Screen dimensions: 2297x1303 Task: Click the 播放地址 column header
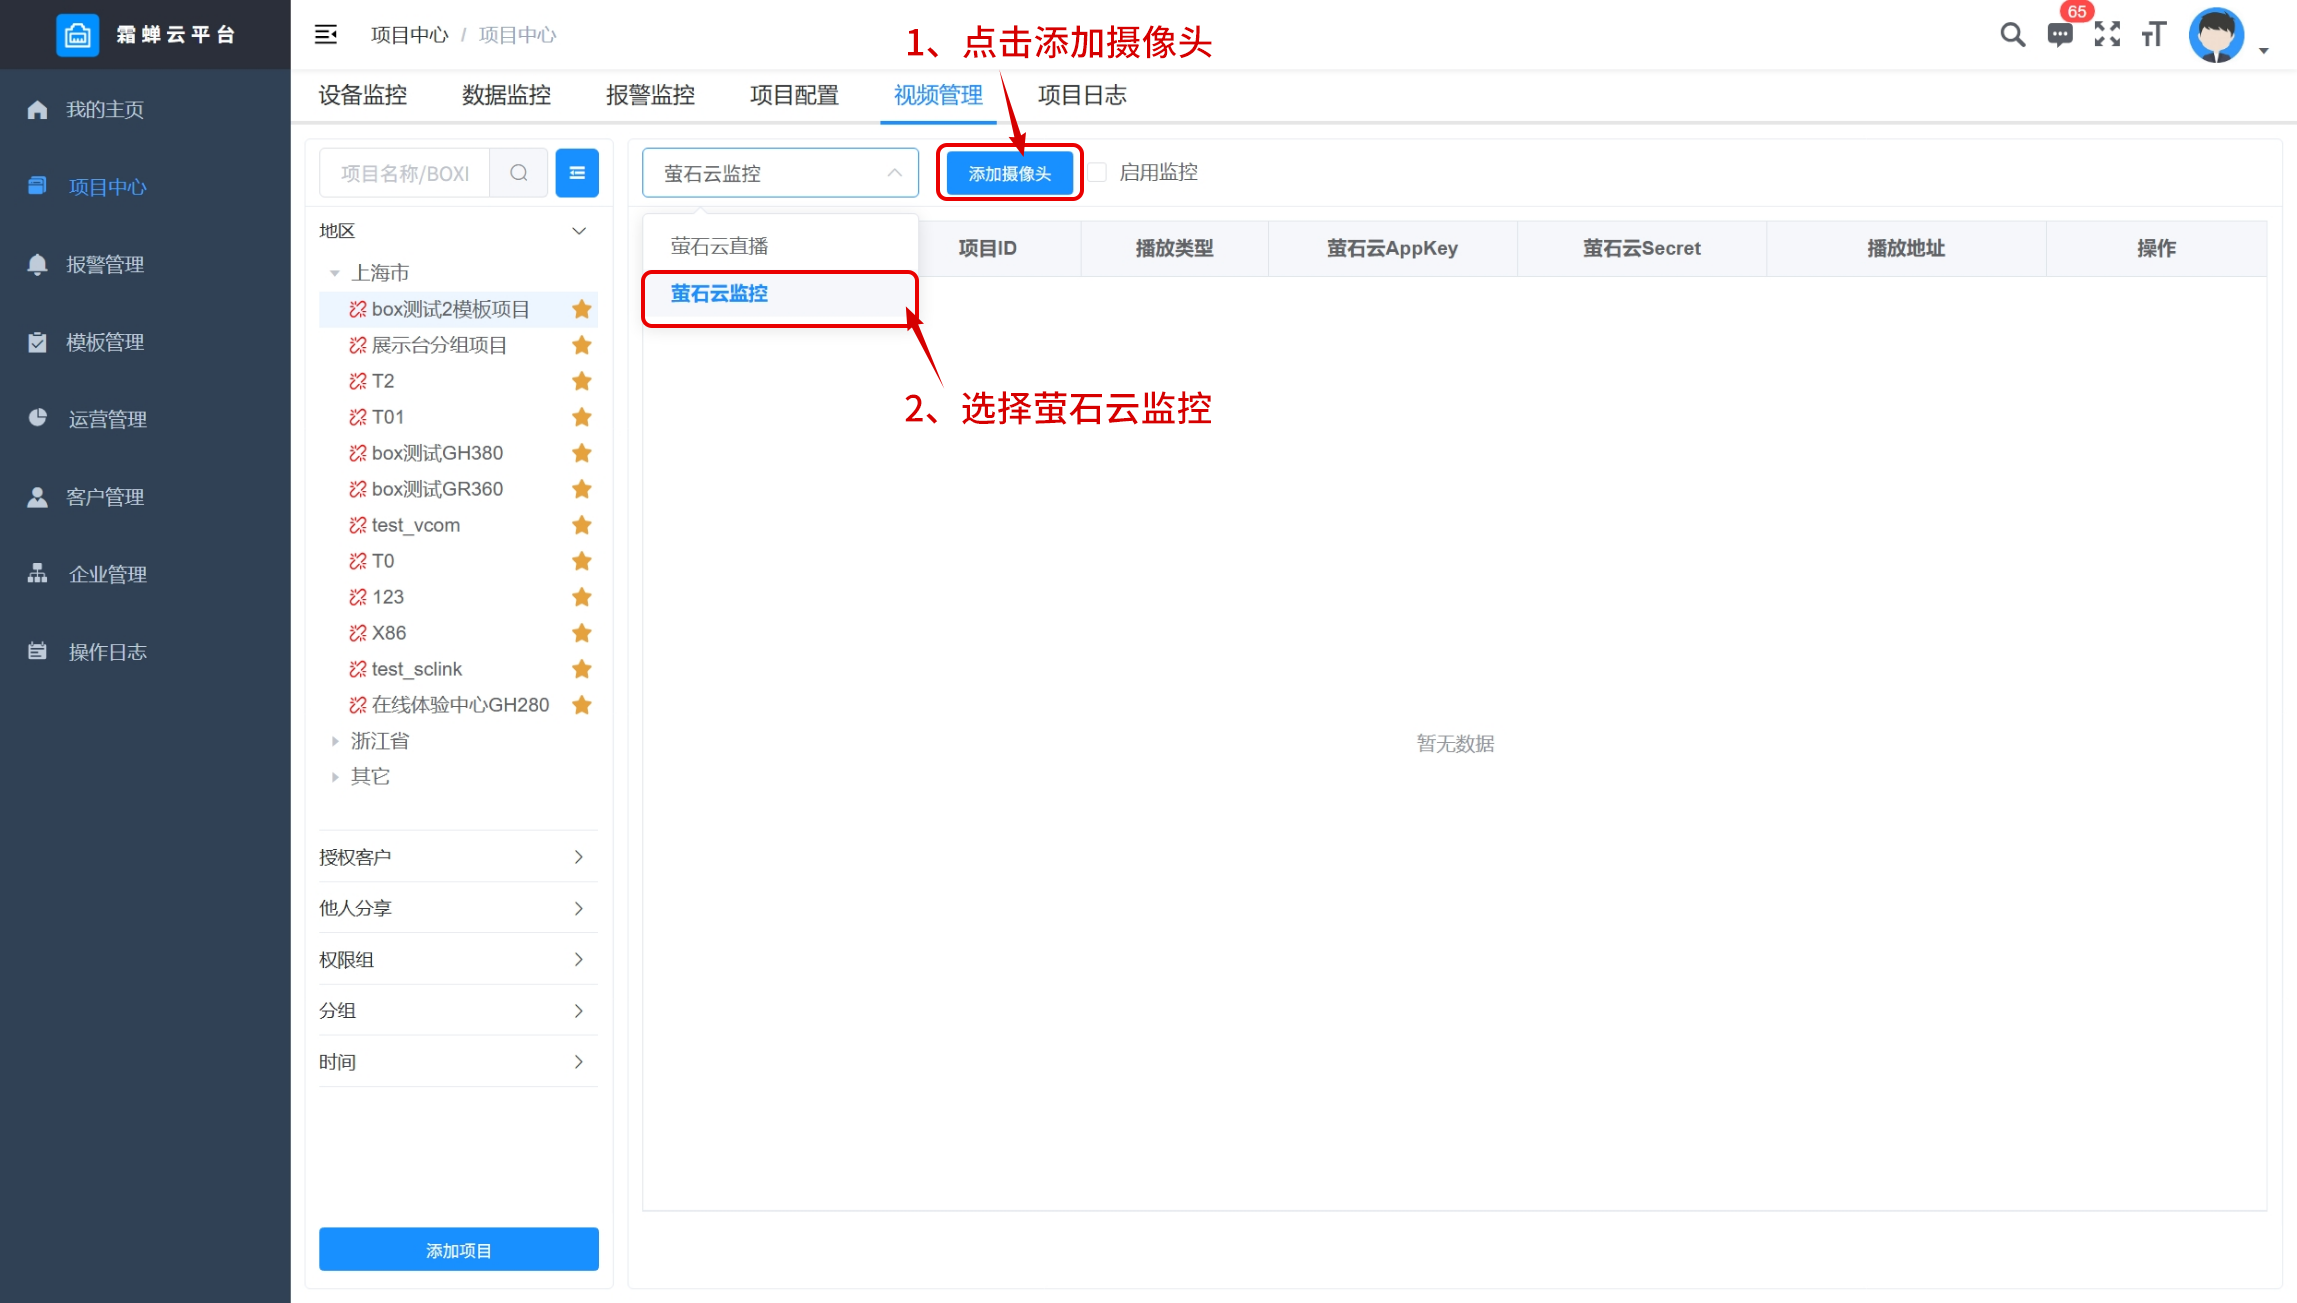click(1906, 248)
